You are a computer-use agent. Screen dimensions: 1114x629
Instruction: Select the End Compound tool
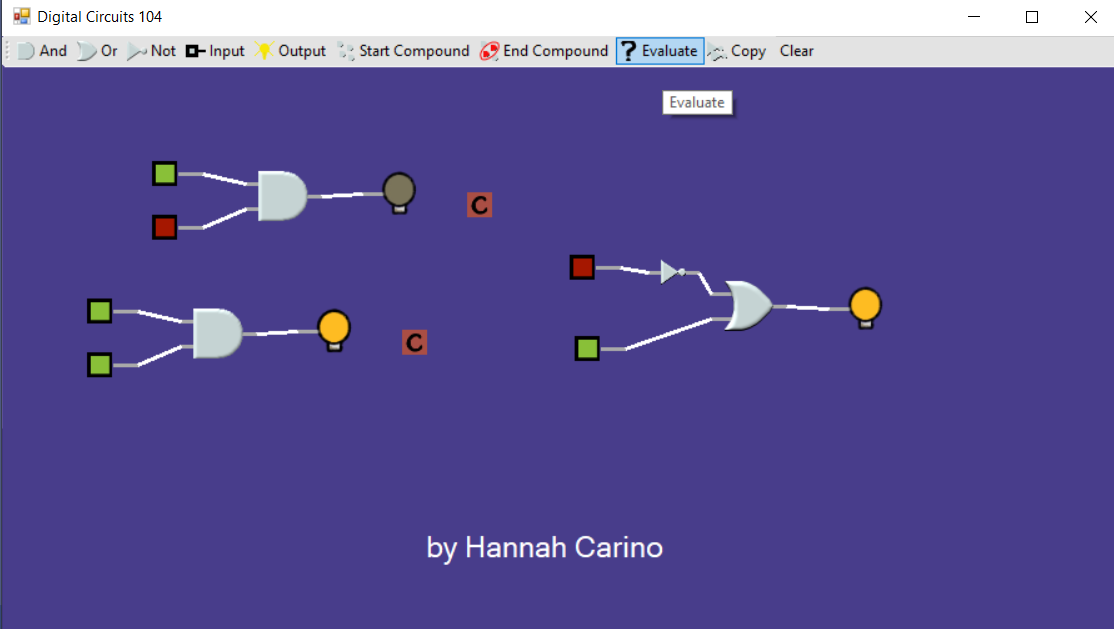(544, 51)
